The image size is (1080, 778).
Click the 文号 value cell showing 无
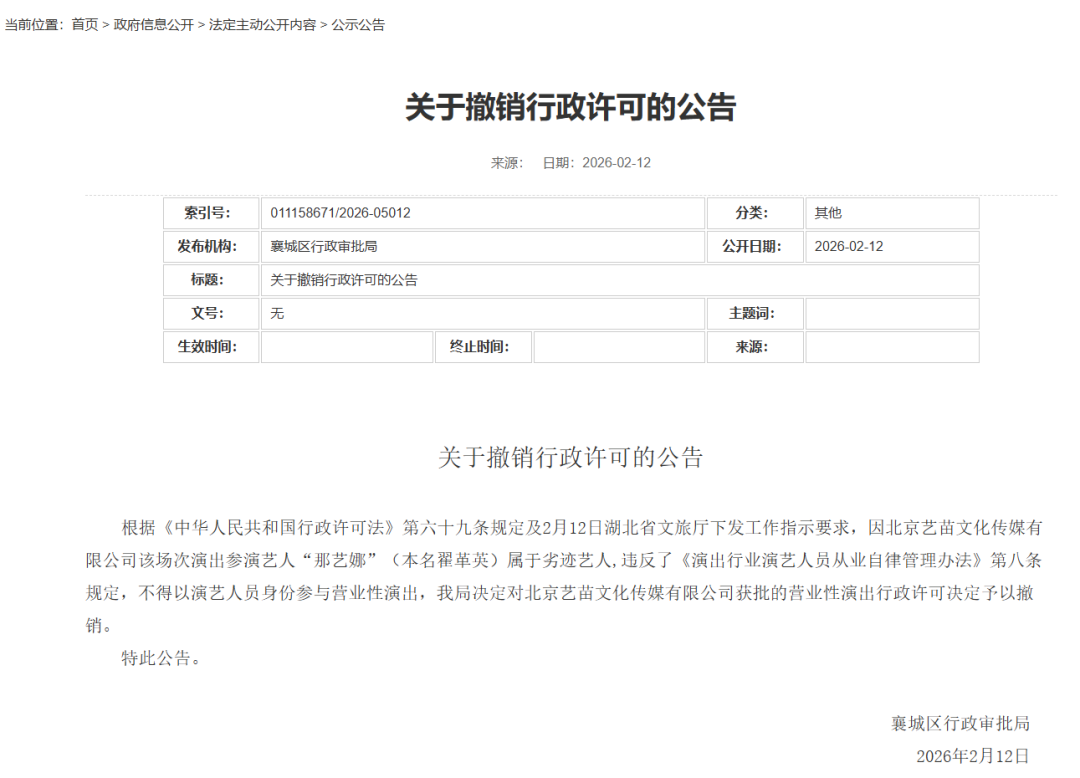482,314
